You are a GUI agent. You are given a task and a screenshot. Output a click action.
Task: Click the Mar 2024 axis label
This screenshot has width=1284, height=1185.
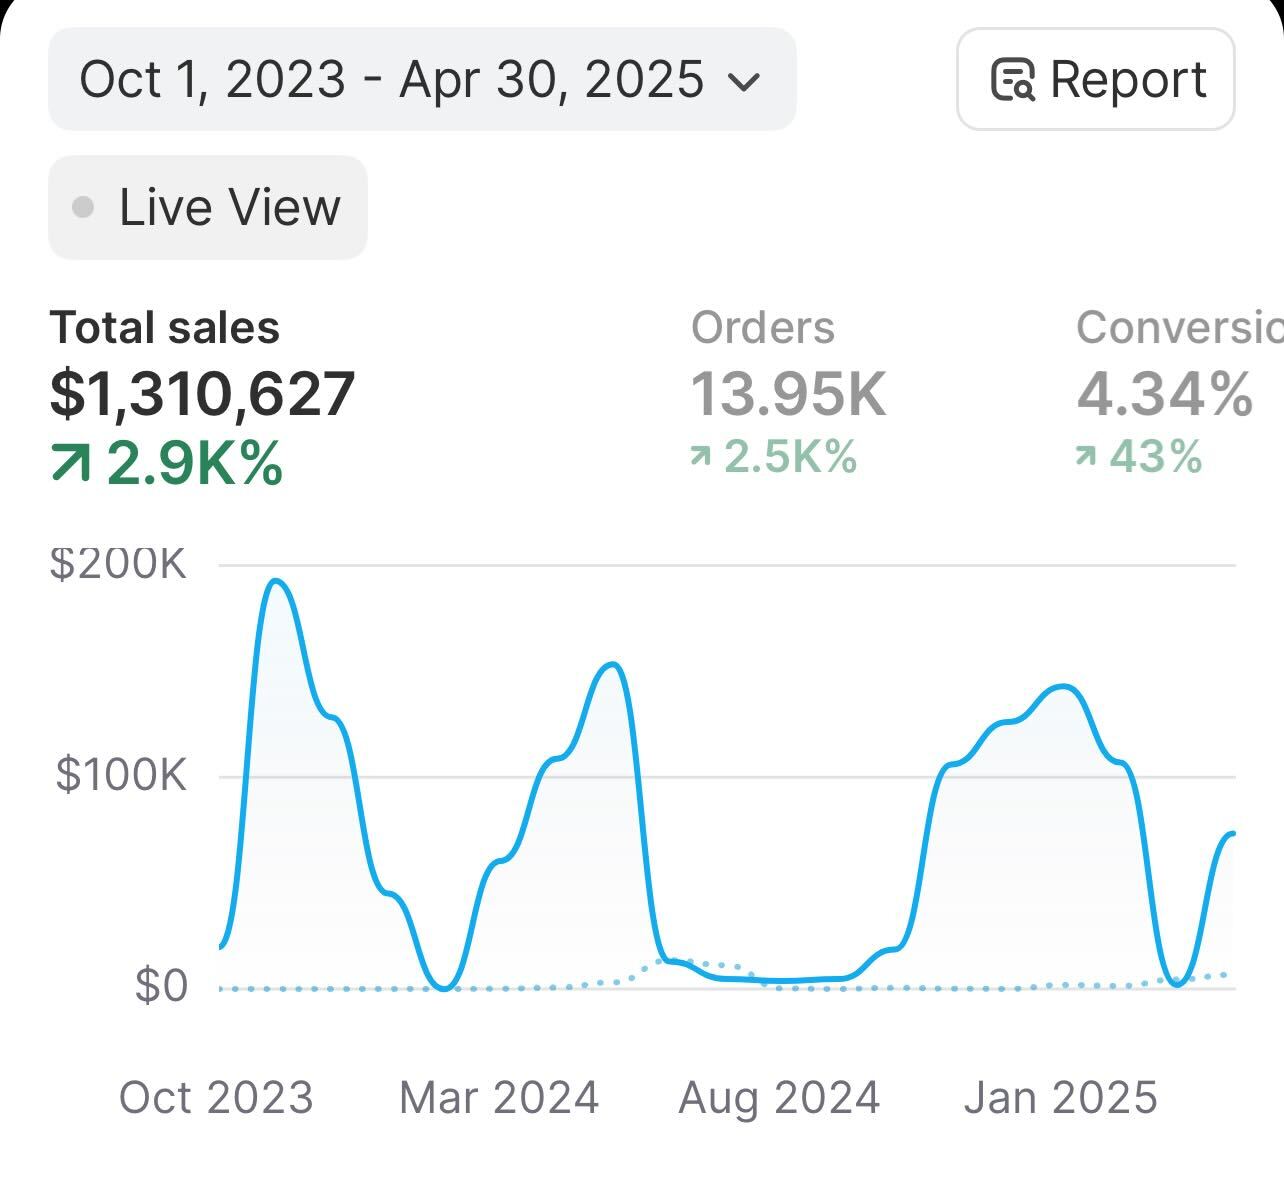click(499, 1097)
